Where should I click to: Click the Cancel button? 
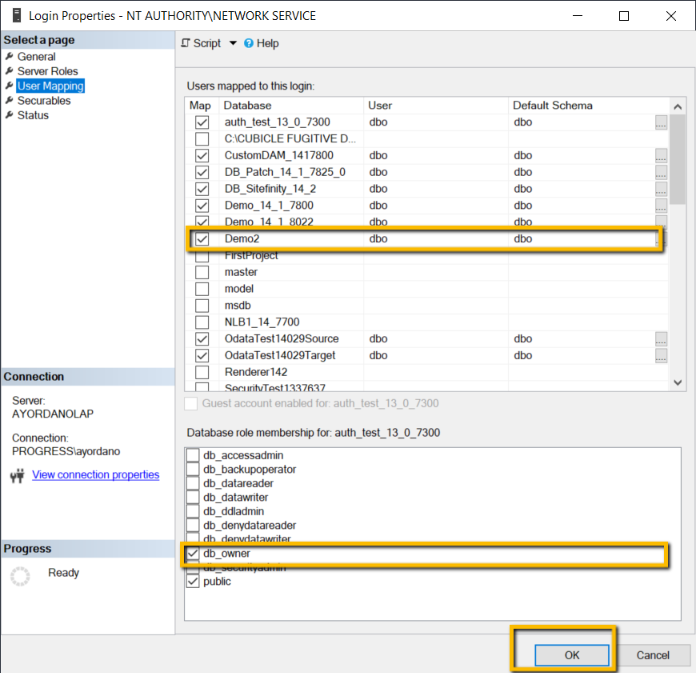[652, 655]
